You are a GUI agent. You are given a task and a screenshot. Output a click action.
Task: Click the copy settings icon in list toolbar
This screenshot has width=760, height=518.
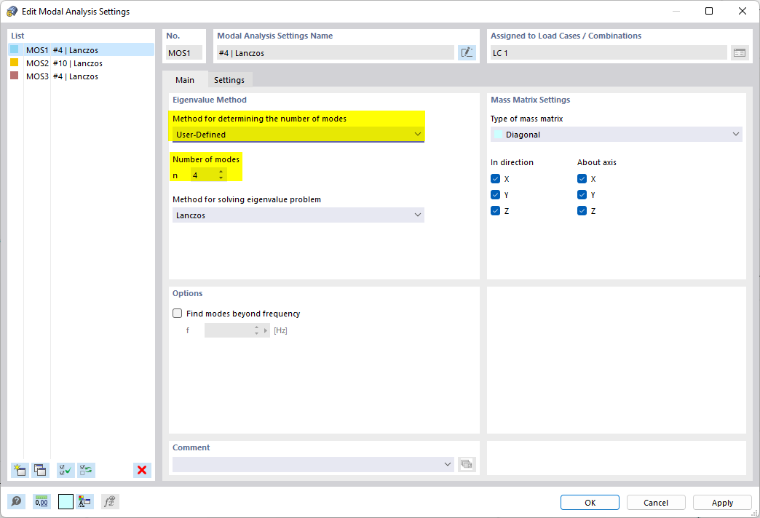pos(40,470)
